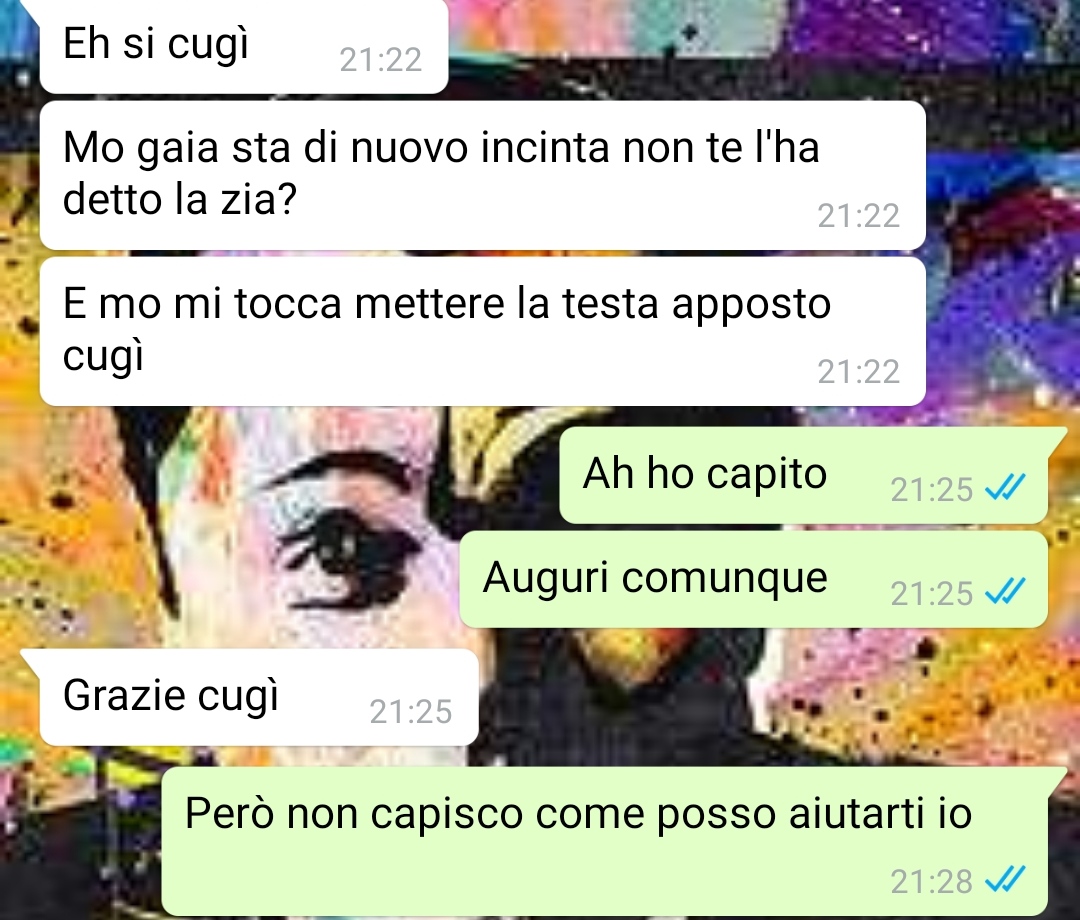Tap the 21:25 time on "Grazie cugì"
Viewport: 1080px width, 920px height.
click(x=411, y=712)
